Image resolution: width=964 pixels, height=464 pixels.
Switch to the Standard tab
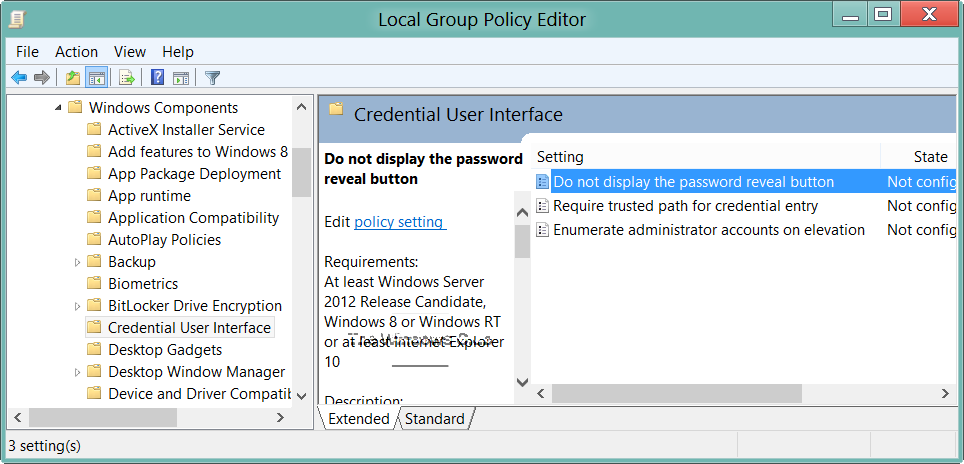click(434, 419)
